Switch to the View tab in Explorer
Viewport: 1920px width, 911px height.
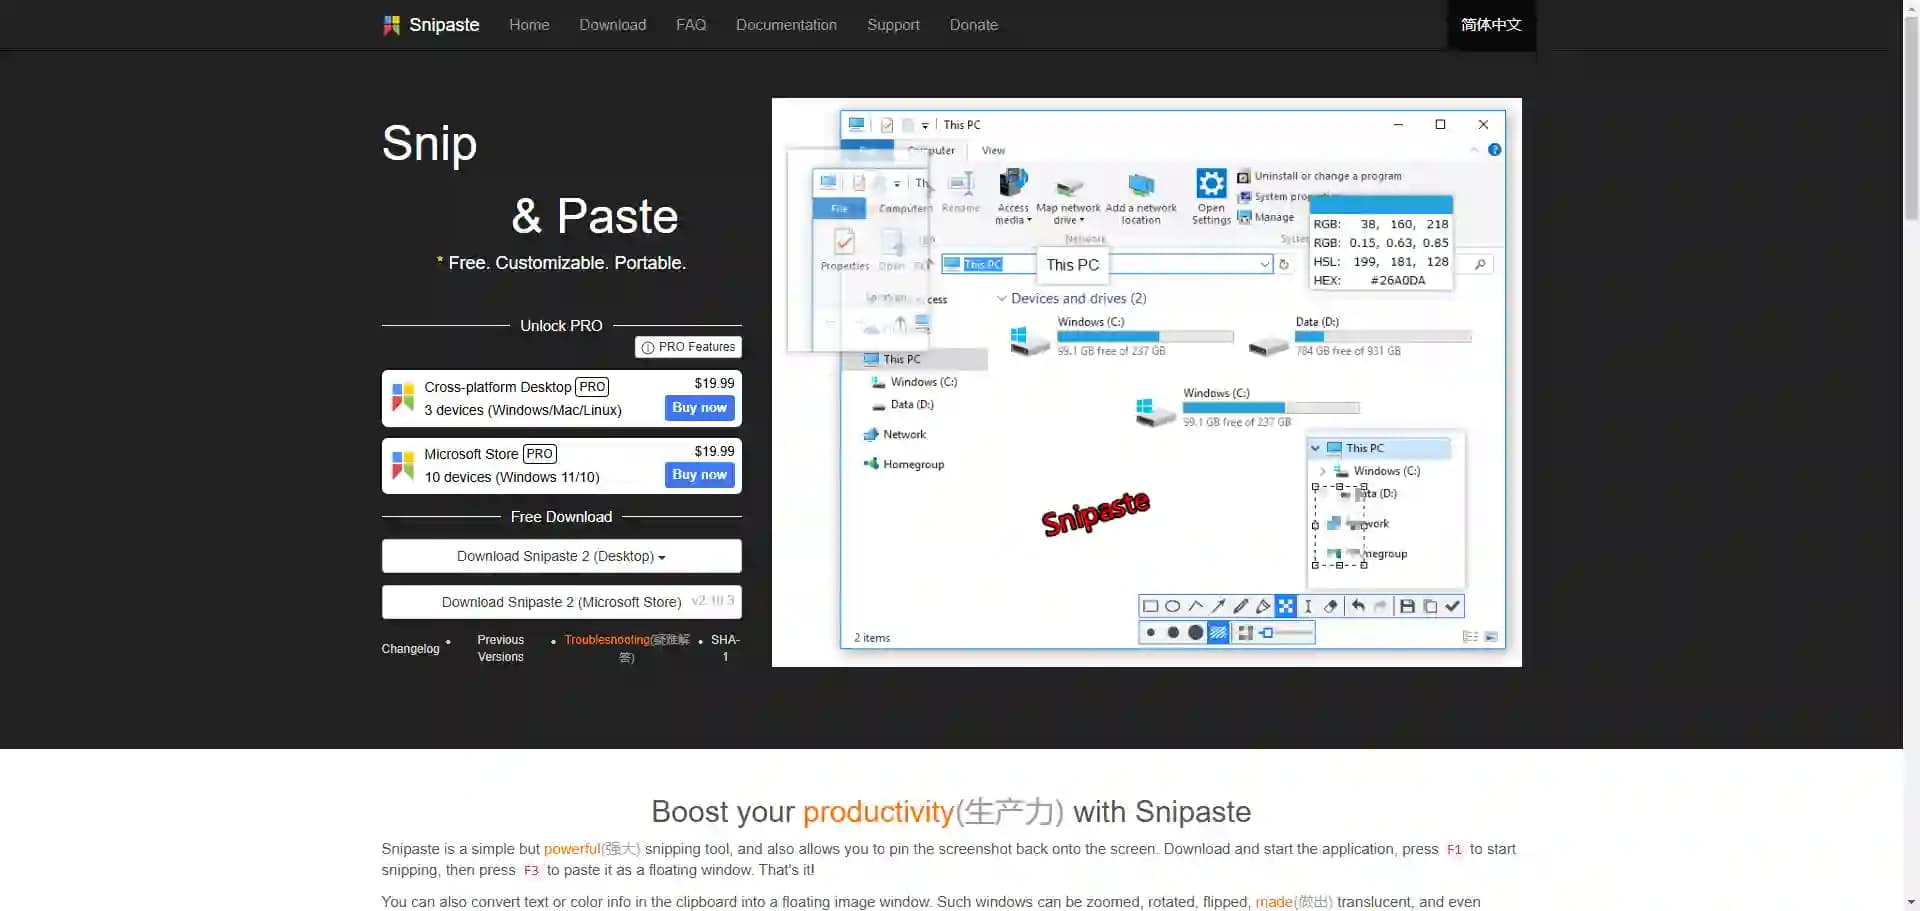tap(993, 151)
